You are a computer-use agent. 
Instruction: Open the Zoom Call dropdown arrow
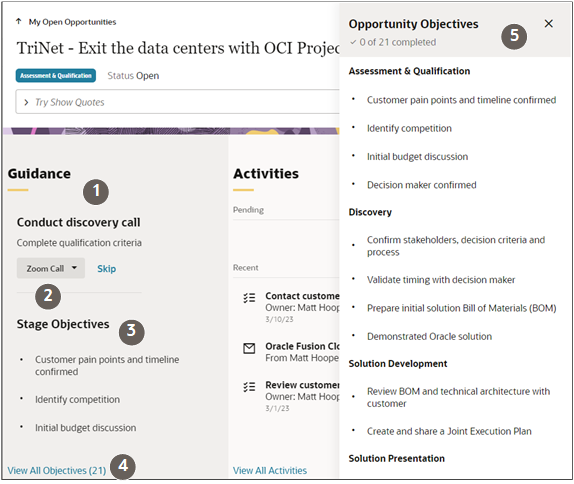74,268
